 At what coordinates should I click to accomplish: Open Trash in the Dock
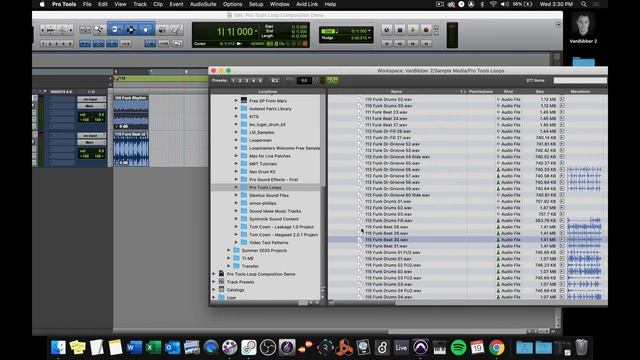[582, 347]
